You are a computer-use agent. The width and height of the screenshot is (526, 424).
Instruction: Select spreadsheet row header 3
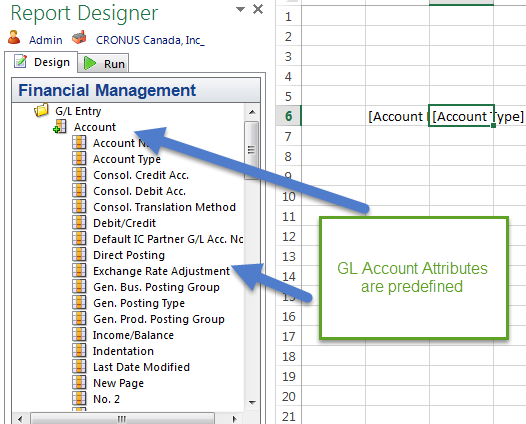point(288,56)
